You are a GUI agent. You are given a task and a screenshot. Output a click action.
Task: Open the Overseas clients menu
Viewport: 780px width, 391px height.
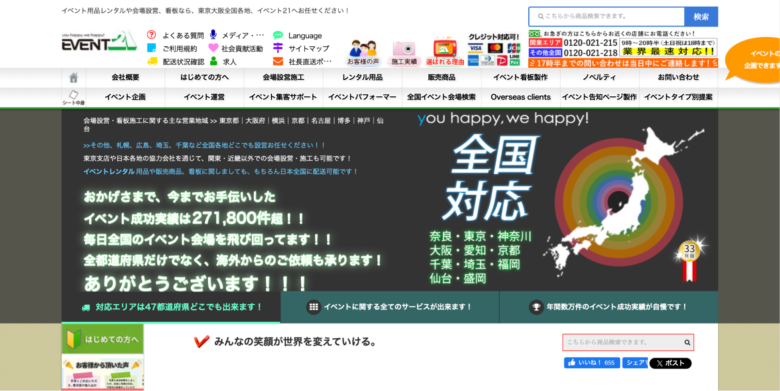click(x=520, y=97)
